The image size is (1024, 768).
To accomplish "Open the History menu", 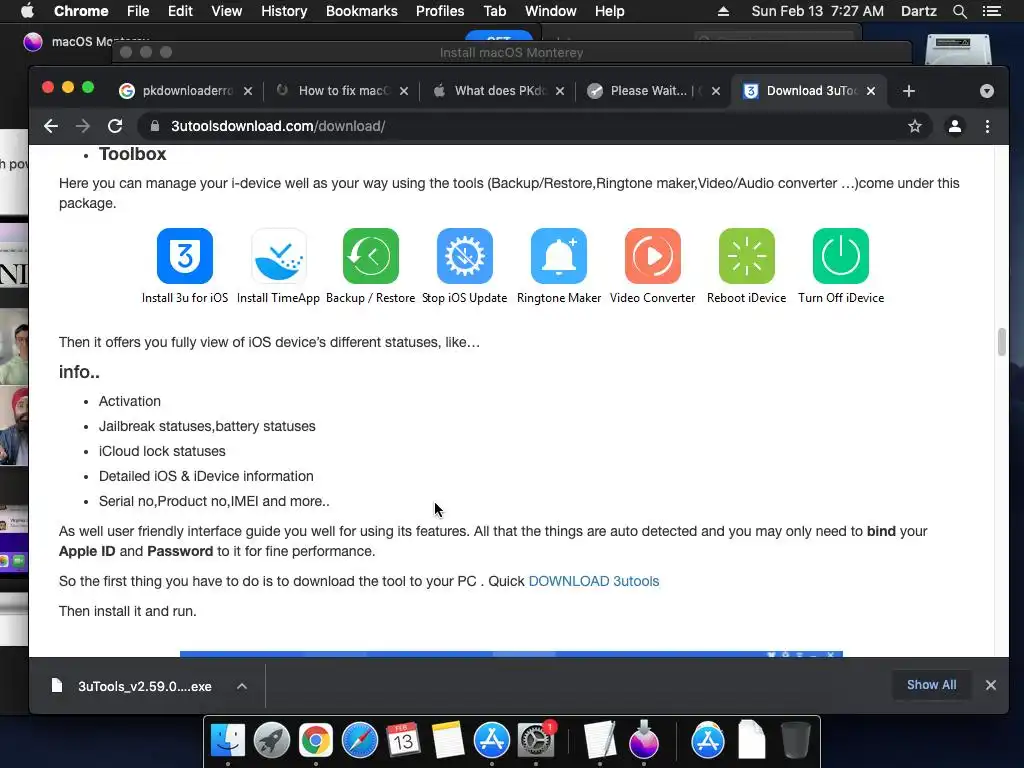I will point(284,11).
